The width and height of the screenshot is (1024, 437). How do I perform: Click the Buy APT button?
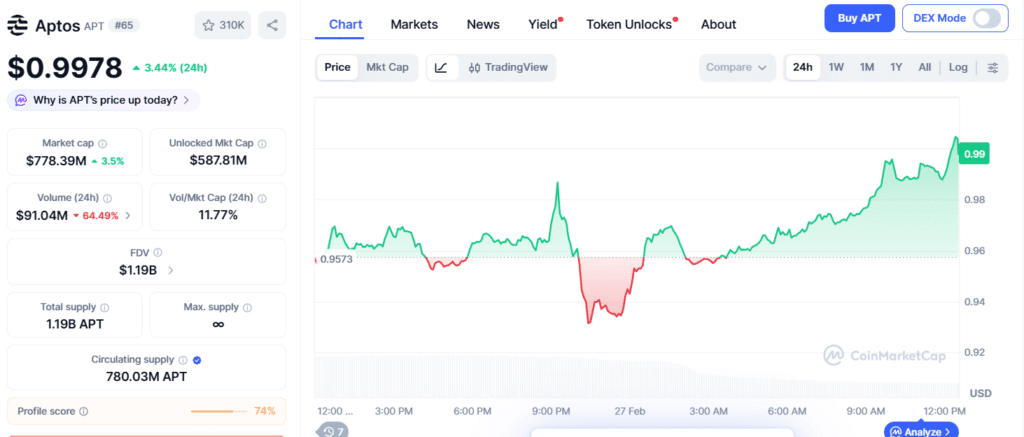[859, 18]
